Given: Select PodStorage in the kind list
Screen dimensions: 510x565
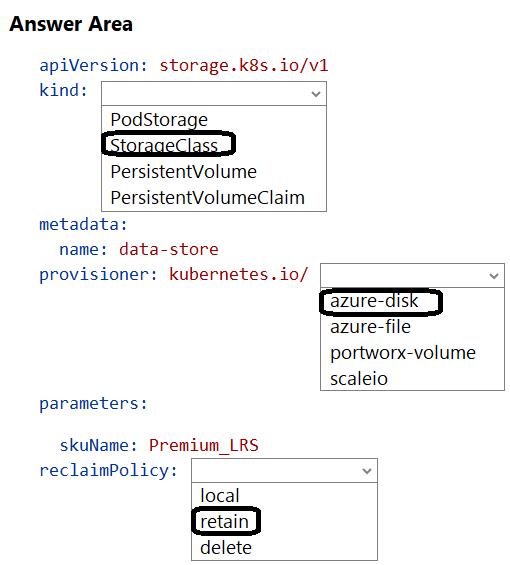Looking at the screenshot, I should (x=159, y=120).
